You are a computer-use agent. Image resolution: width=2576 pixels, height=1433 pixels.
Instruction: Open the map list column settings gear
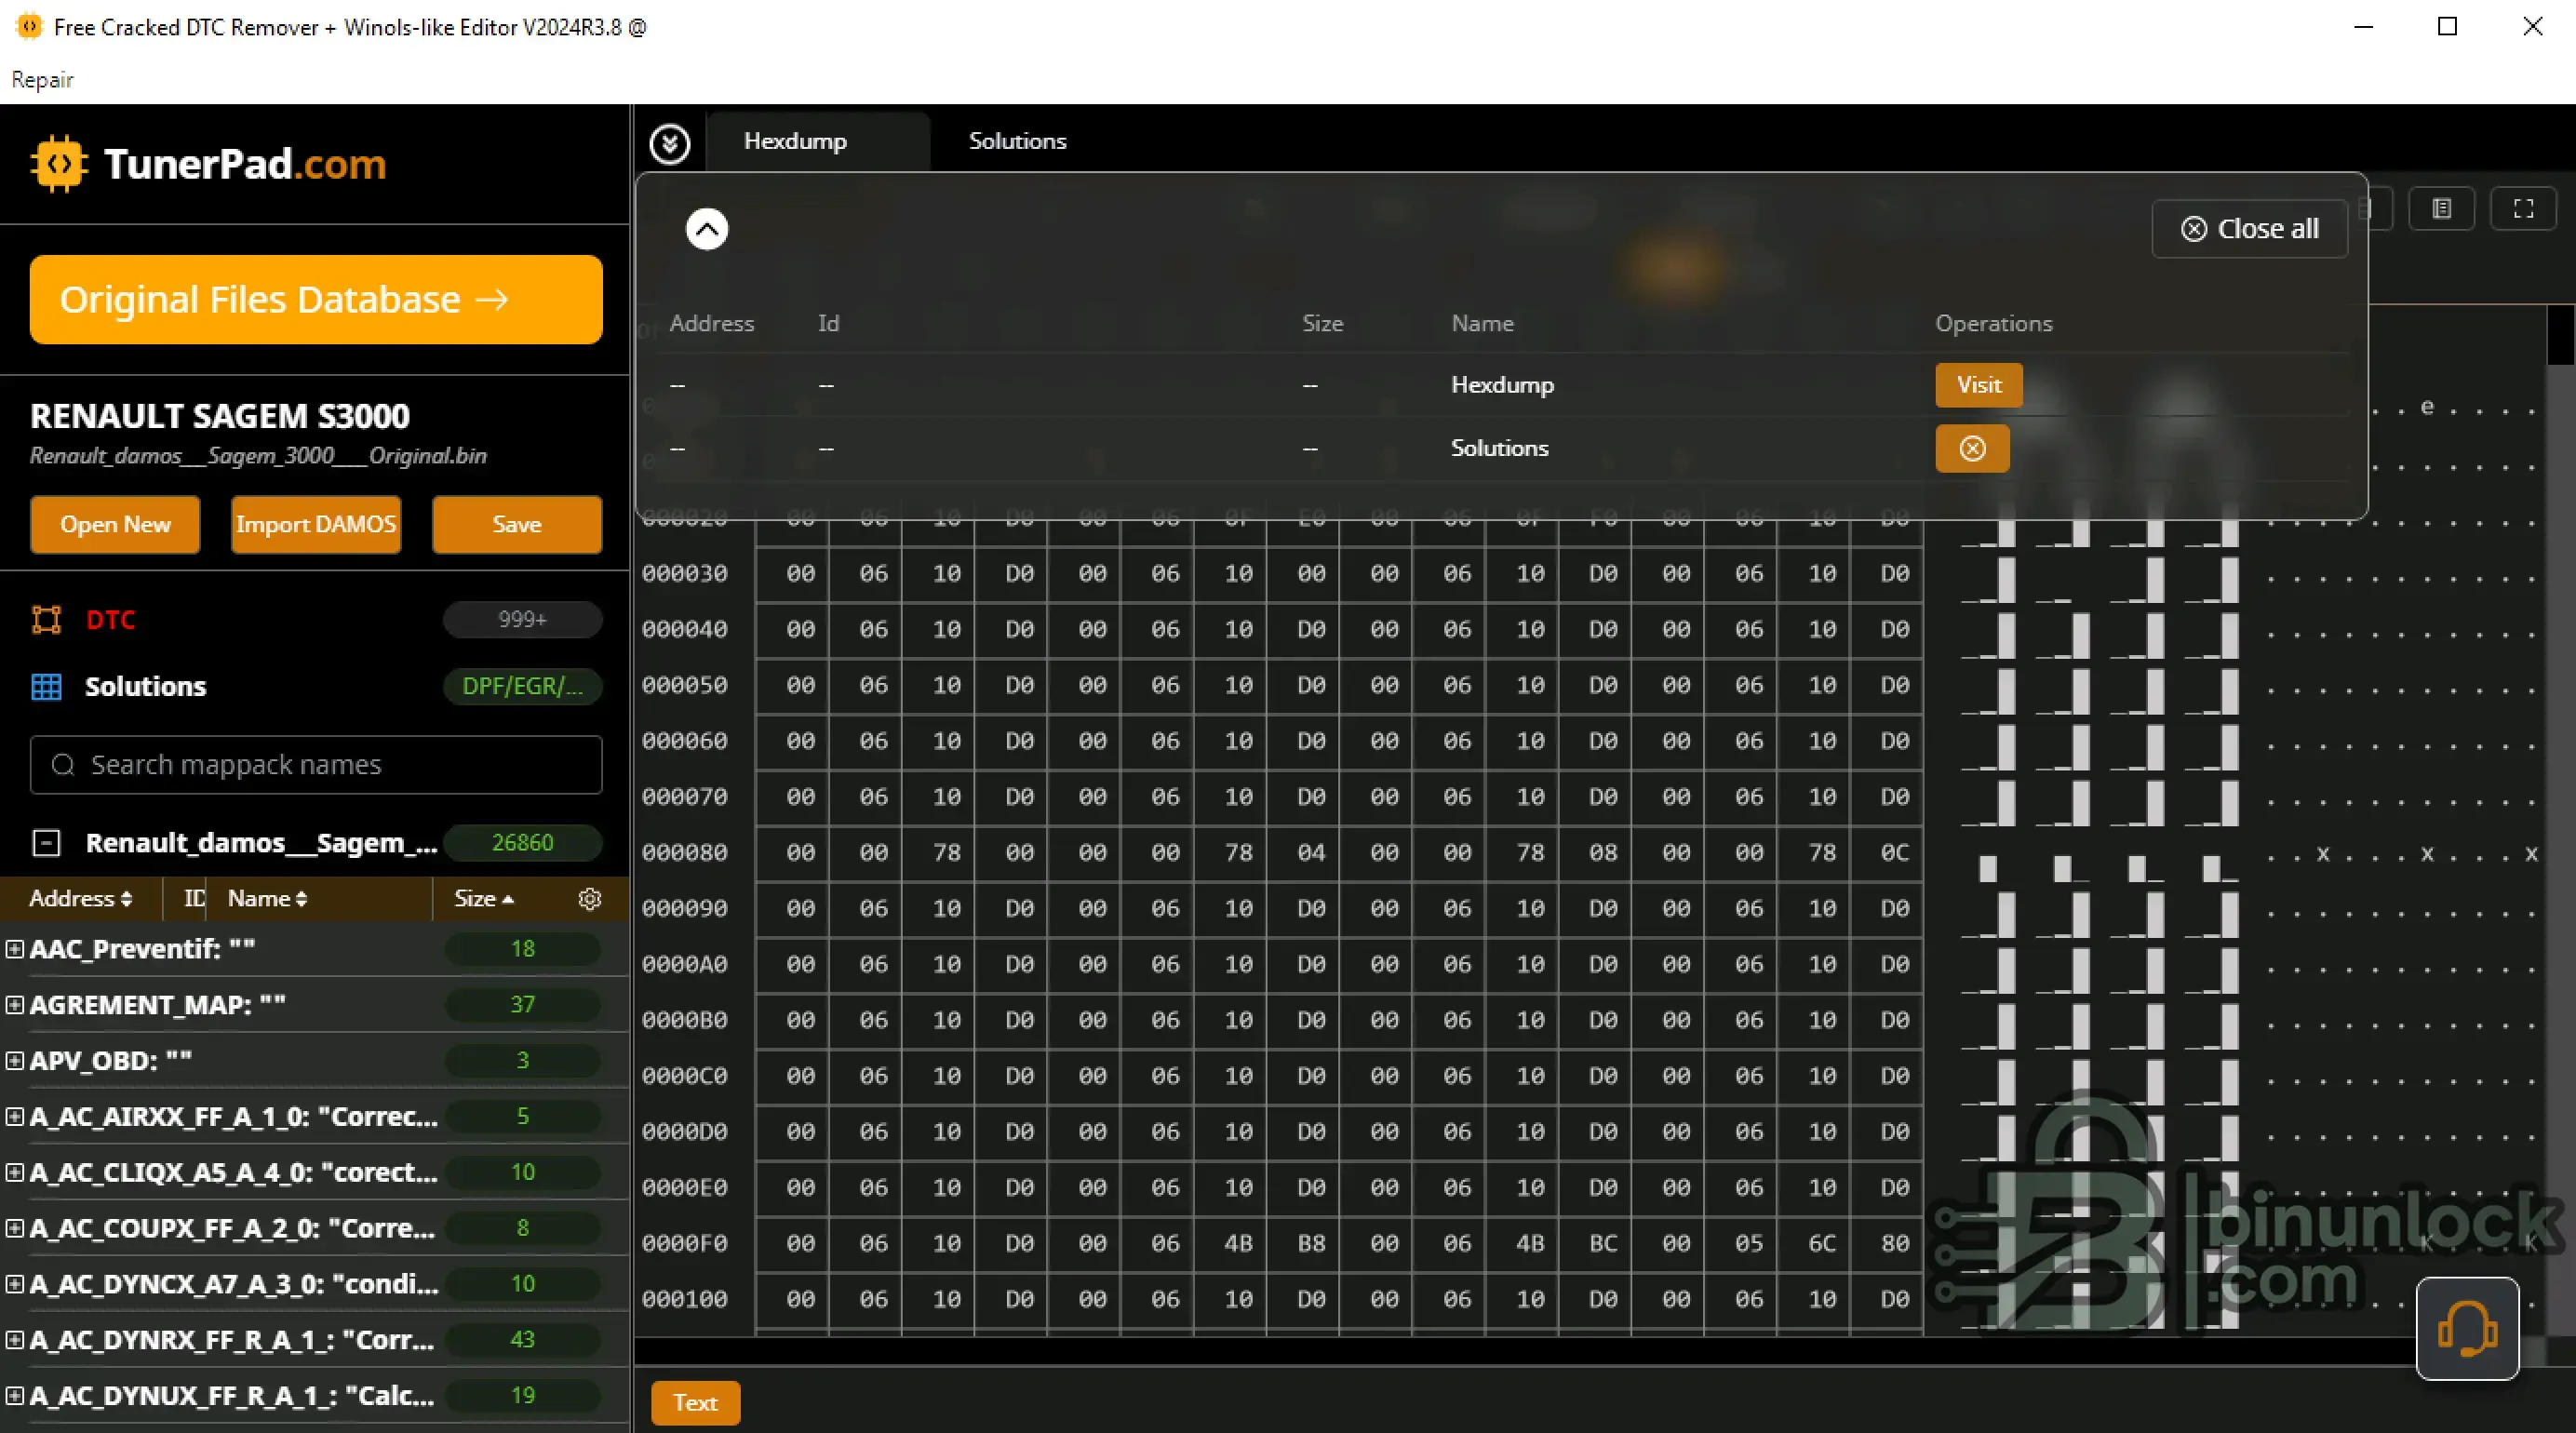pos(590,899)
